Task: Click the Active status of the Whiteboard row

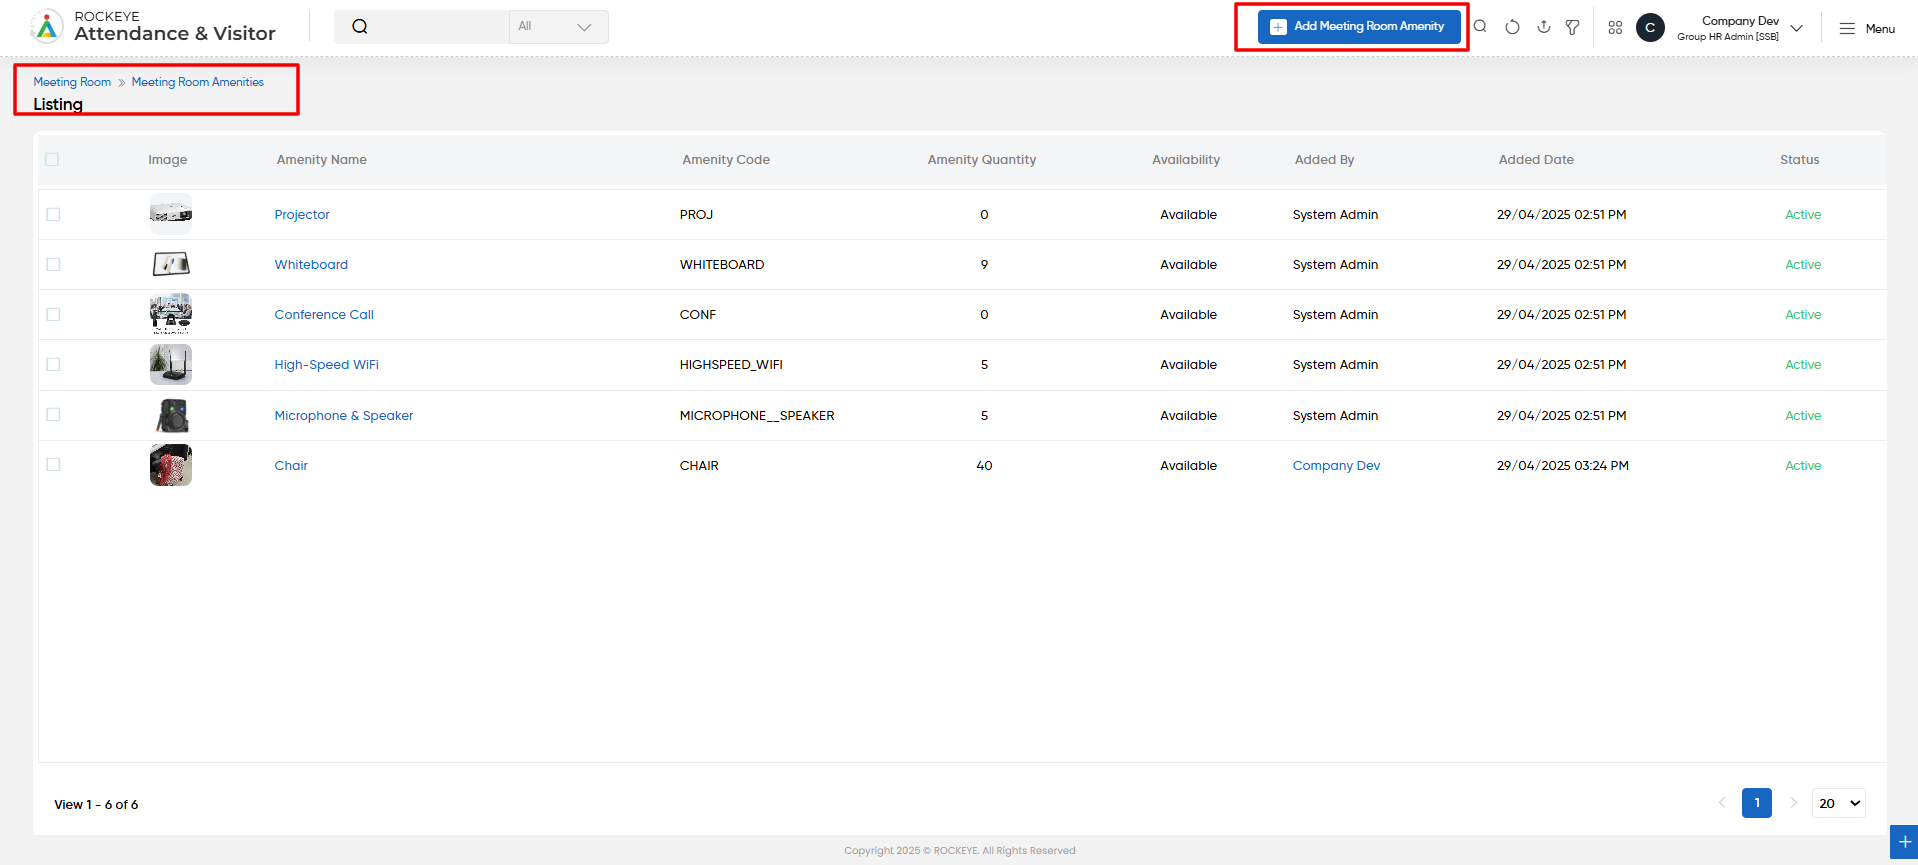Action: (x=1803, y=264)
